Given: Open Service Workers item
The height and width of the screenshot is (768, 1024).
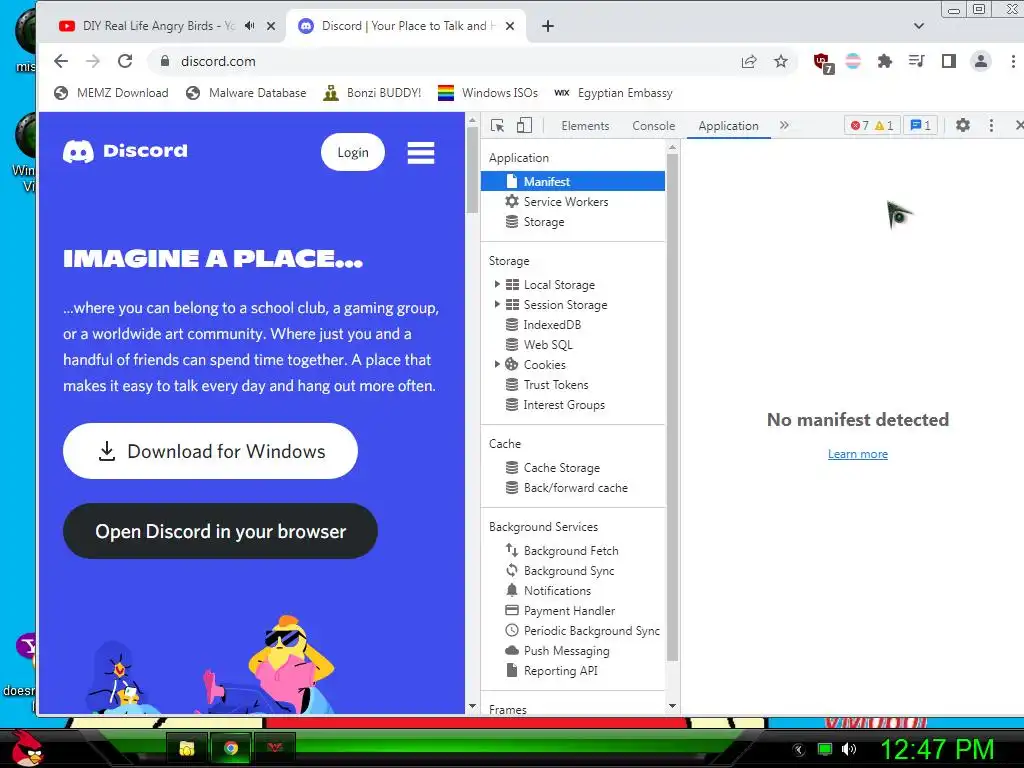Looking at the screenshot, I should coord(566,202).
